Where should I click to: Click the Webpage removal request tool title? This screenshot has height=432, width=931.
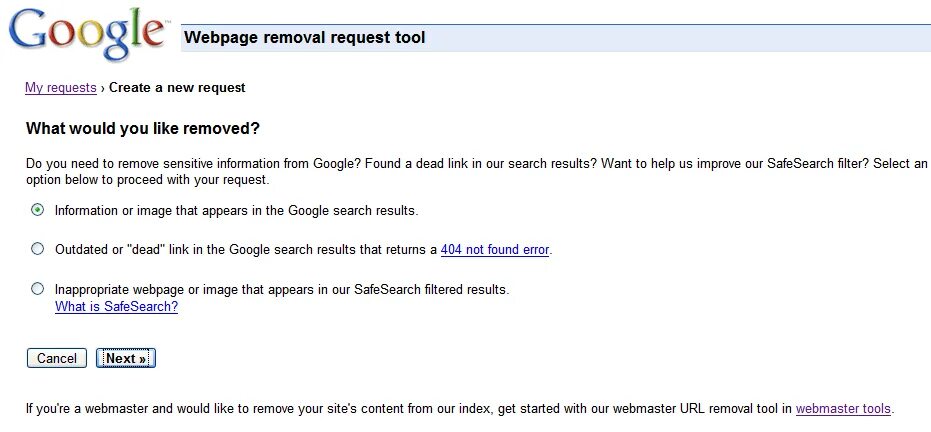tap(305, 38)
